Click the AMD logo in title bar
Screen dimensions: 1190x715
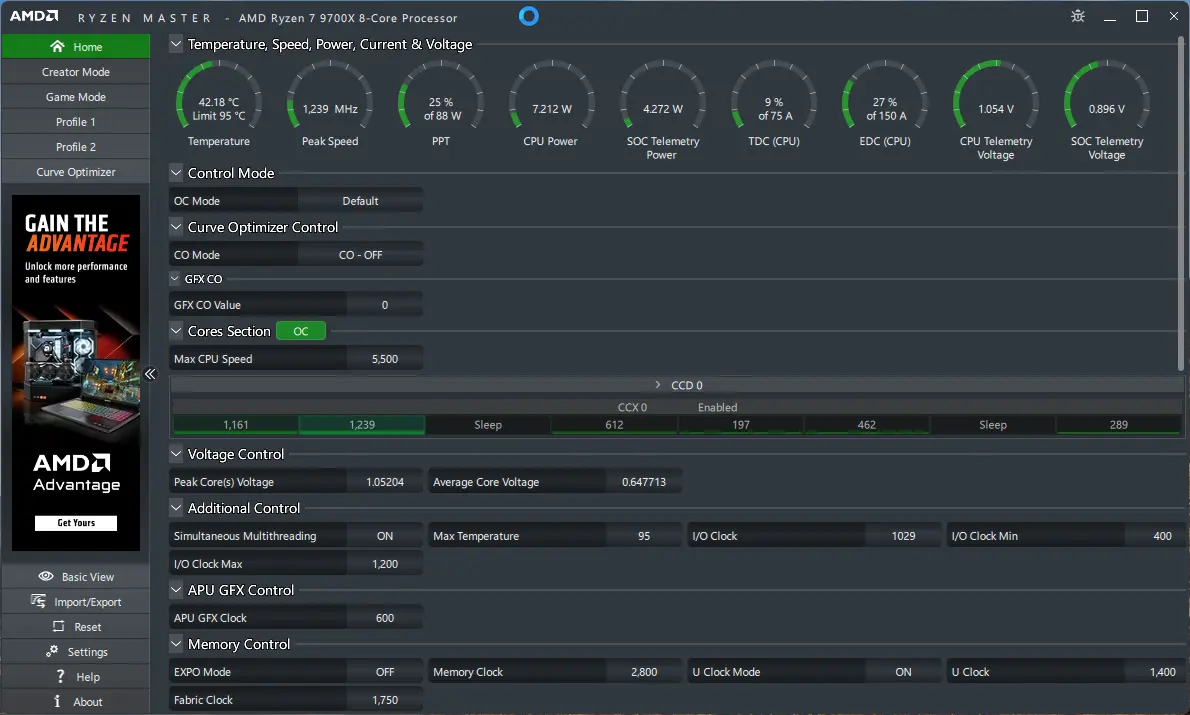pos(33,16)
